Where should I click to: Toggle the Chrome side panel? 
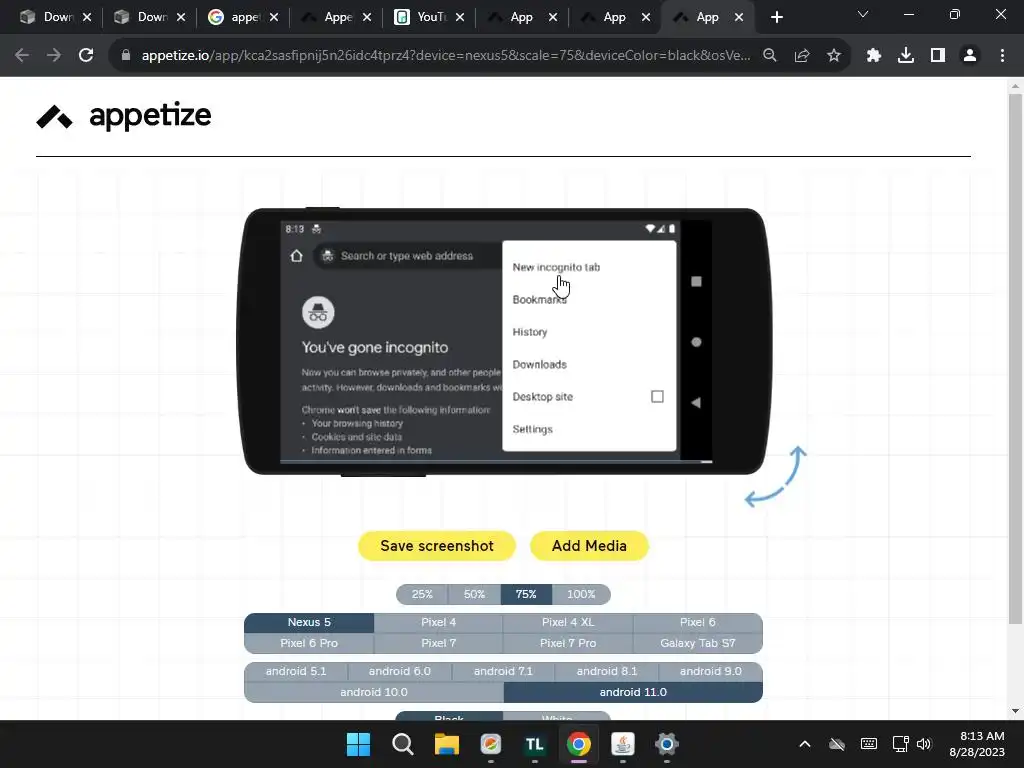(x=938, y=56)
